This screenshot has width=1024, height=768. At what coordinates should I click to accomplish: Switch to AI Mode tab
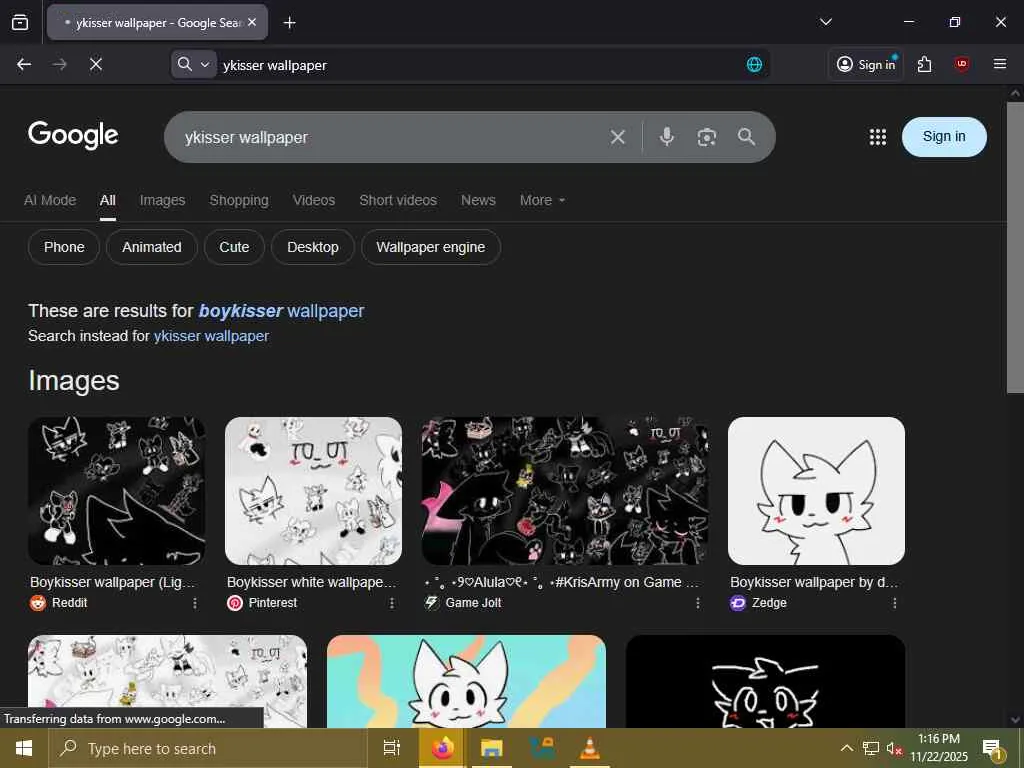pyautogui.click(x=50, y=200)
